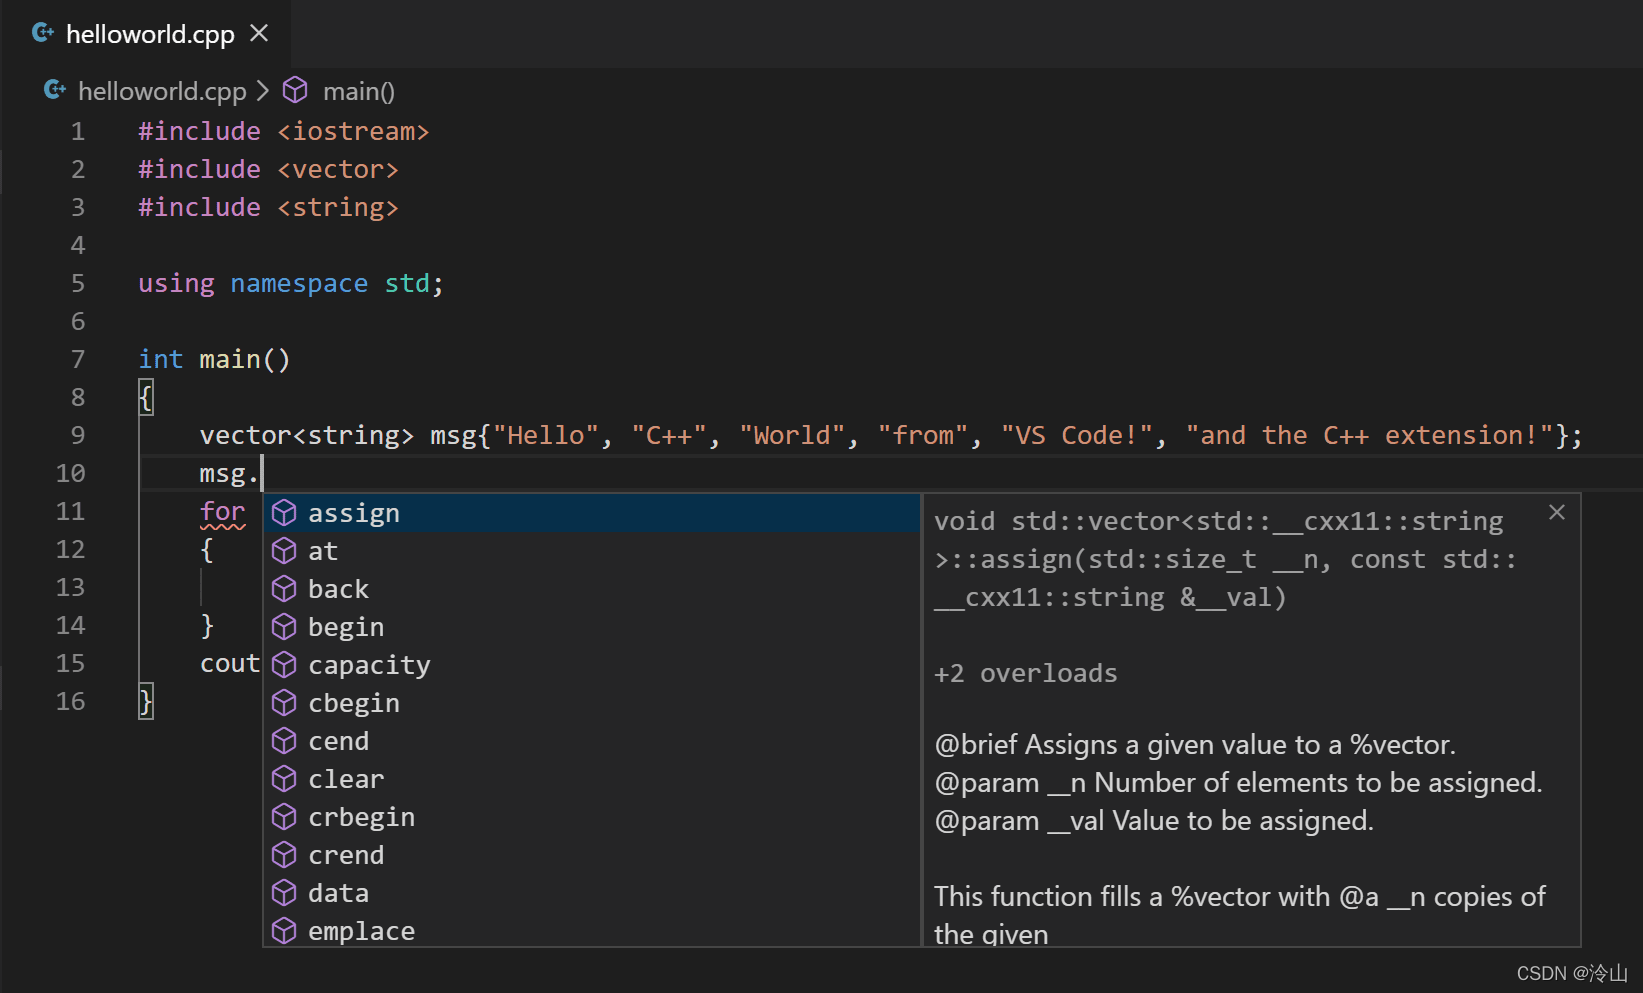
Task: Click the cube icon beside main() in the breadcrumb
Action: tap(295, 90)
